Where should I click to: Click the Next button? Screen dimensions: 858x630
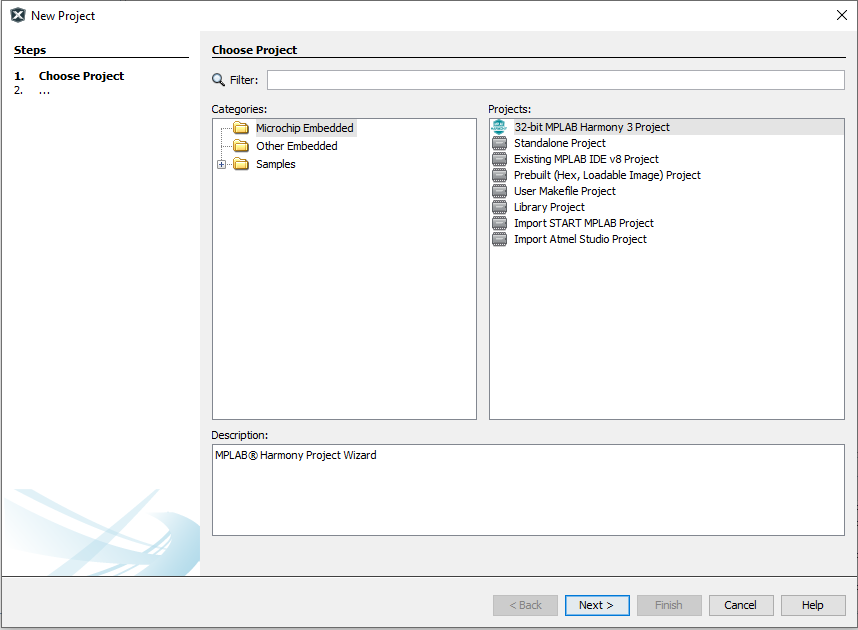click(x=597, y=605)
